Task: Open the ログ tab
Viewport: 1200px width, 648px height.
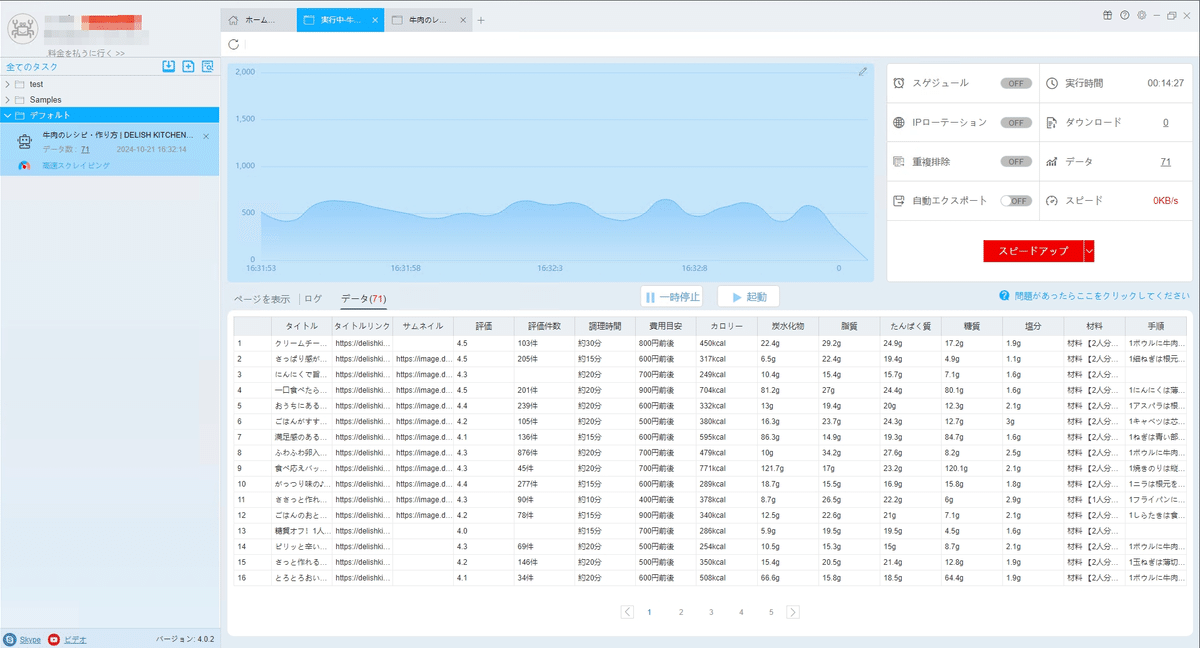Action: coord(313,298)
